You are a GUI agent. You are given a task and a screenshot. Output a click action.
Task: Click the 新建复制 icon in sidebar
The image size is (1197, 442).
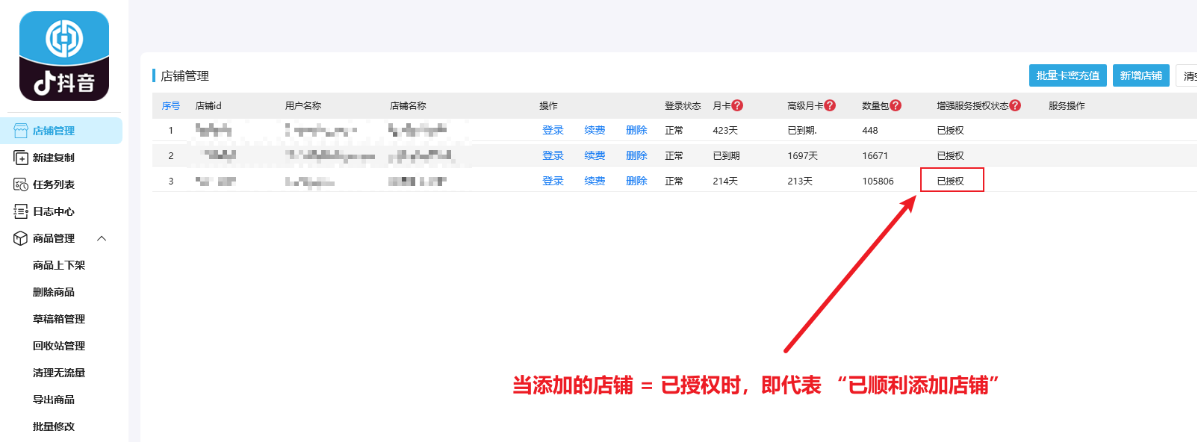pos(22,157)
